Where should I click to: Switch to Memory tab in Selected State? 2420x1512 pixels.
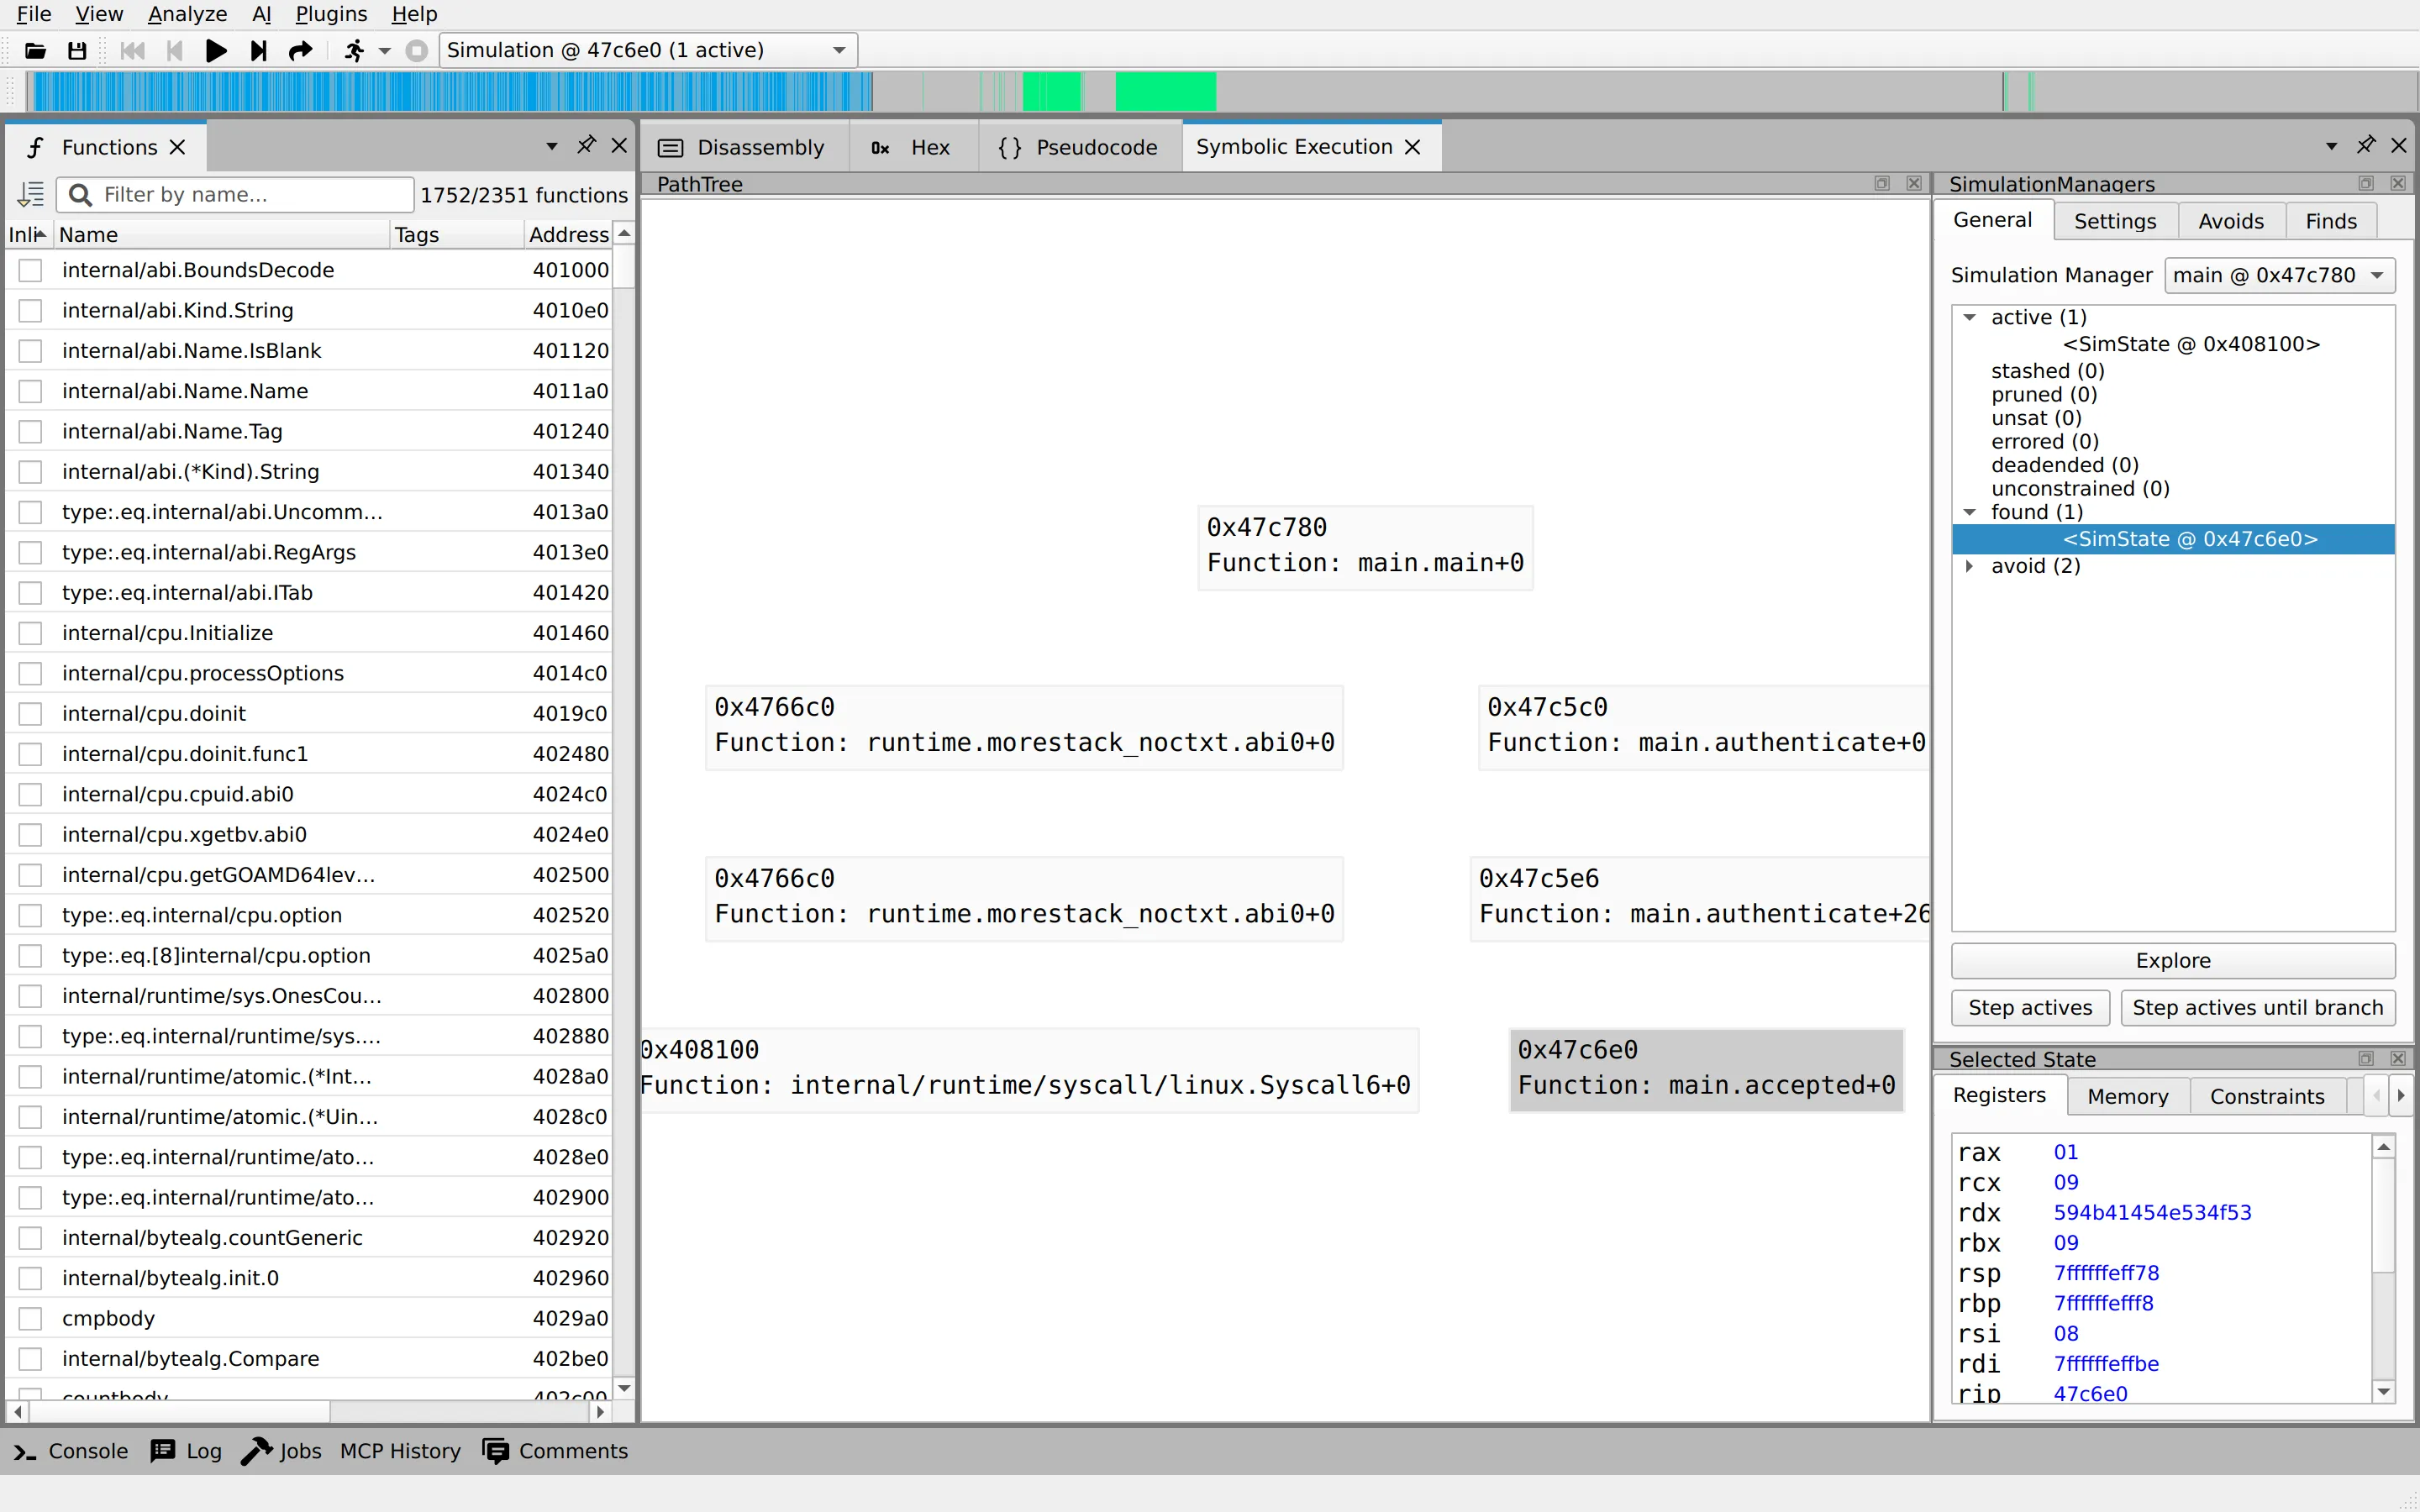pyautogui.click(x=2127, y=1096)
